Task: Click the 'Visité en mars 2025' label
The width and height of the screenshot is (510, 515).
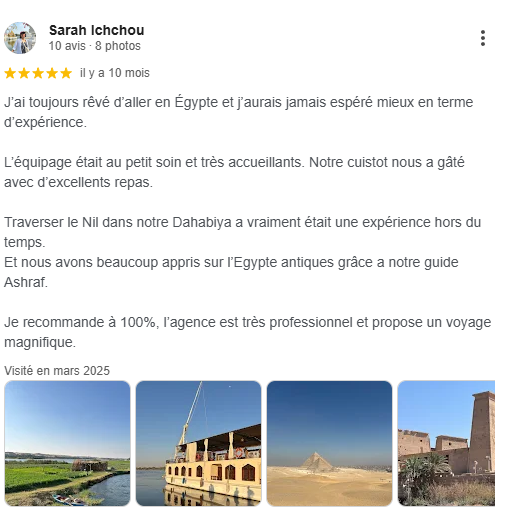Action: [57, 371]
